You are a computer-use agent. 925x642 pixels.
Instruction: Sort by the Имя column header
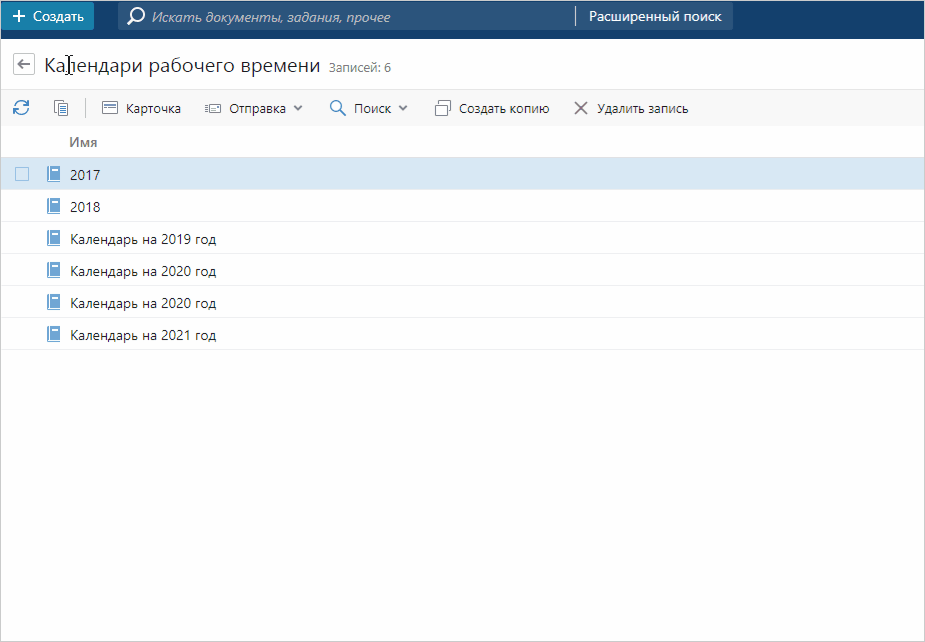click(x=83, y=142)
